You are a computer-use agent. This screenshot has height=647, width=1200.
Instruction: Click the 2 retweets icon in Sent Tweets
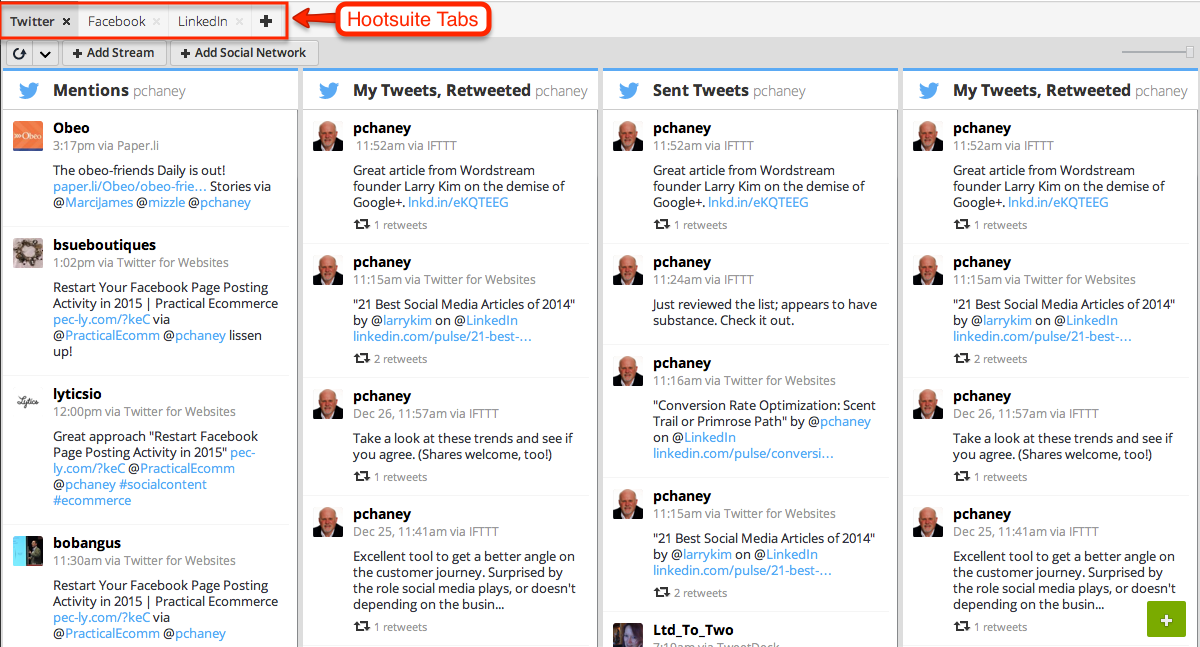click(x=661, y=592)
